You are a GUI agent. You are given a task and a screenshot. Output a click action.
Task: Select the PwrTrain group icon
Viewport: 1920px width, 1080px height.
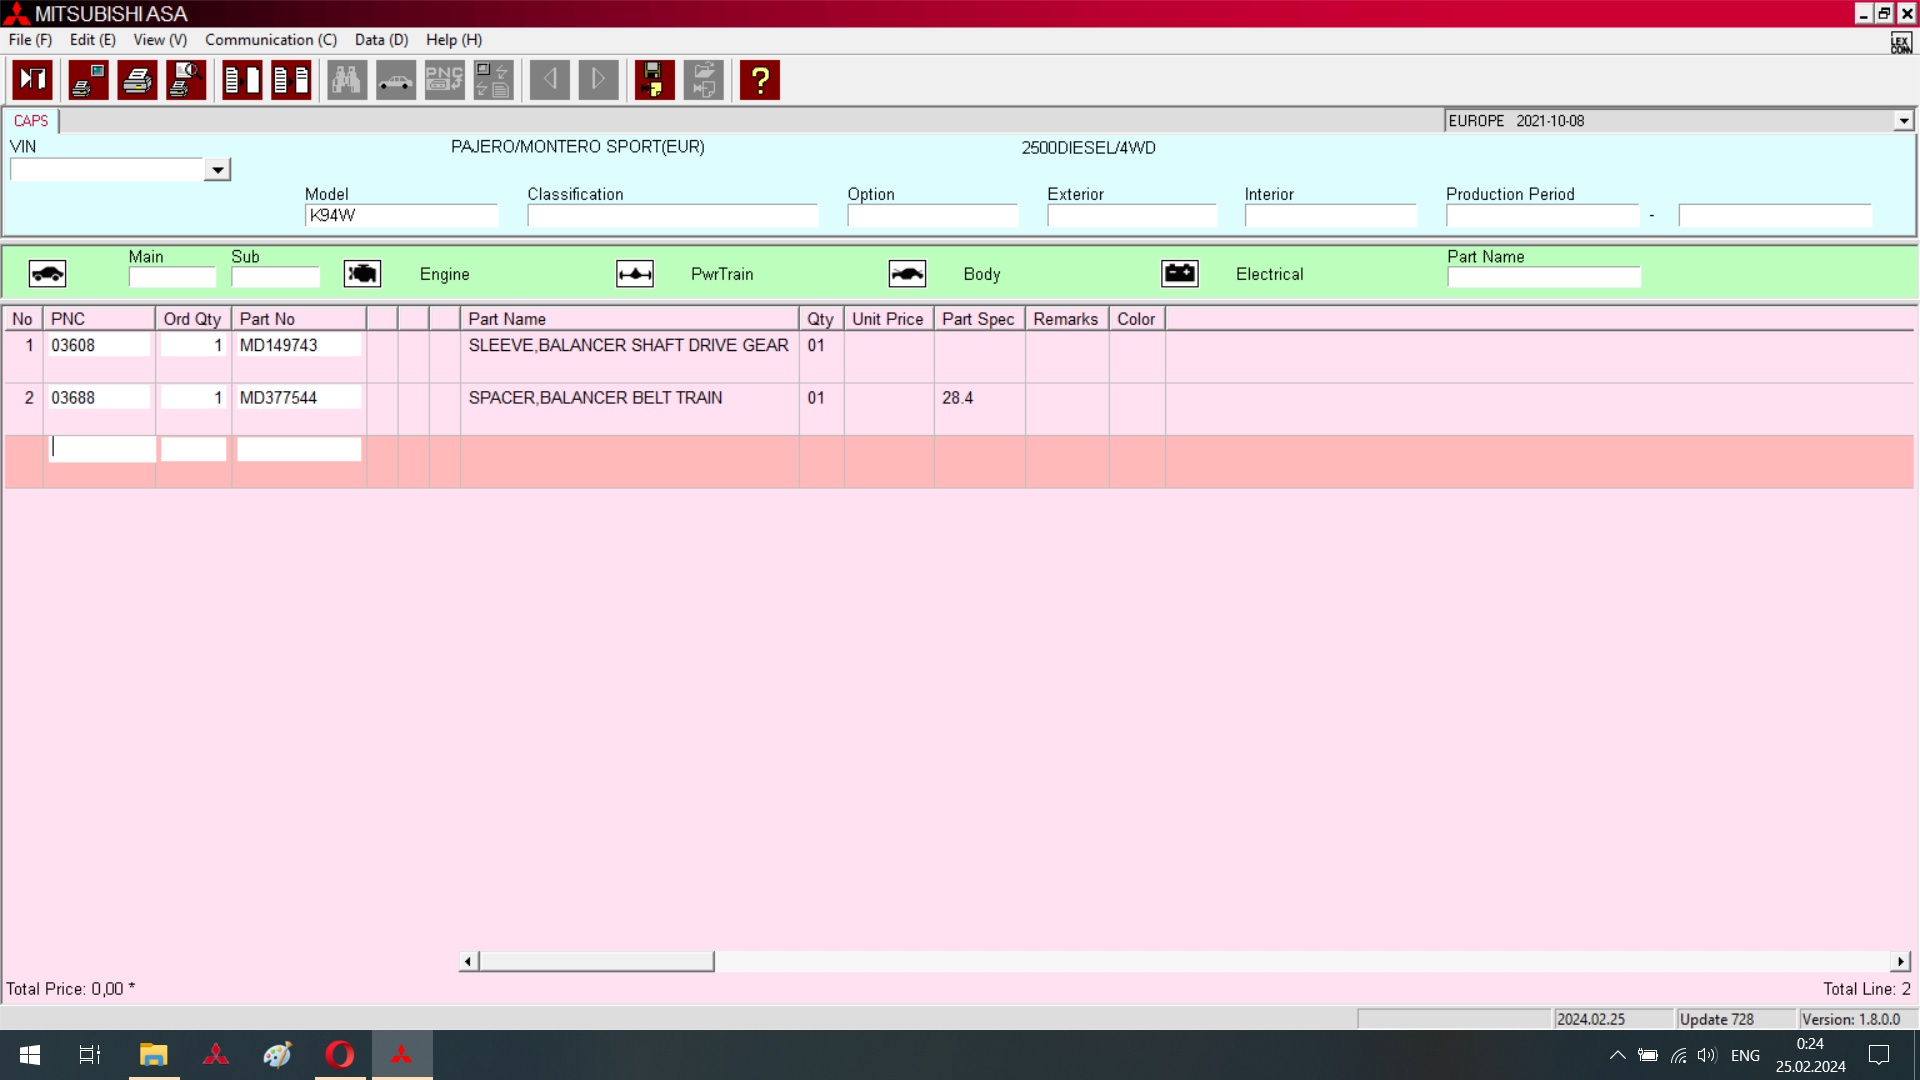click(635, 274)
